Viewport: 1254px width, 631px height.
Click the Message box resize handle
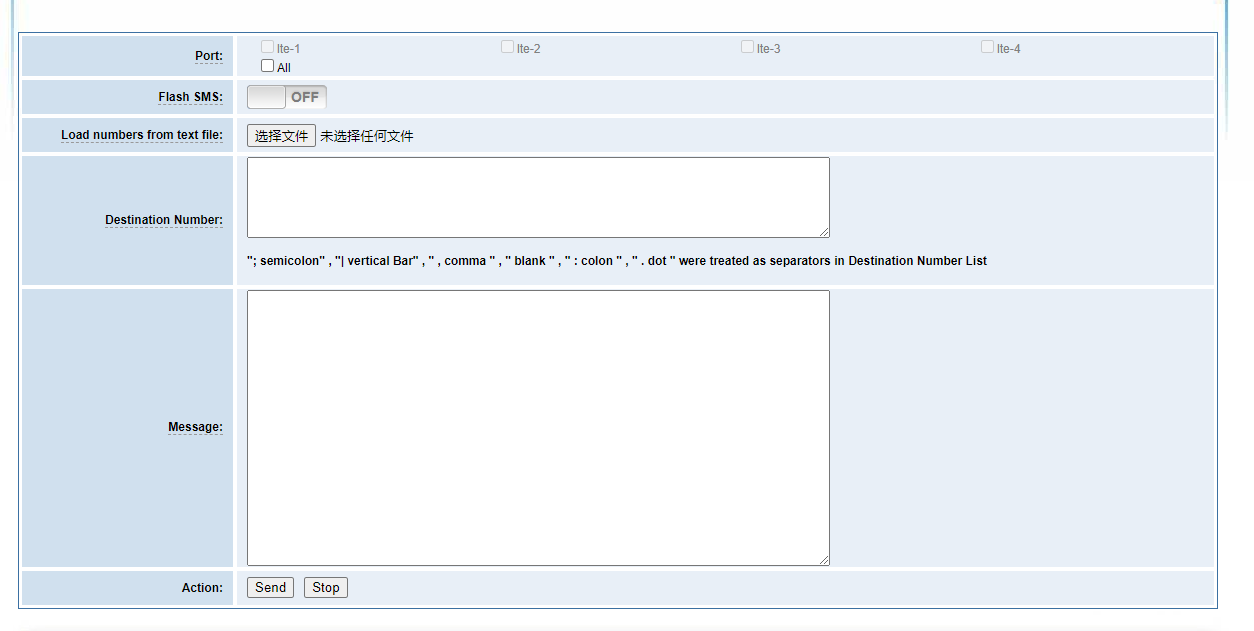click(x=823, y=559)
